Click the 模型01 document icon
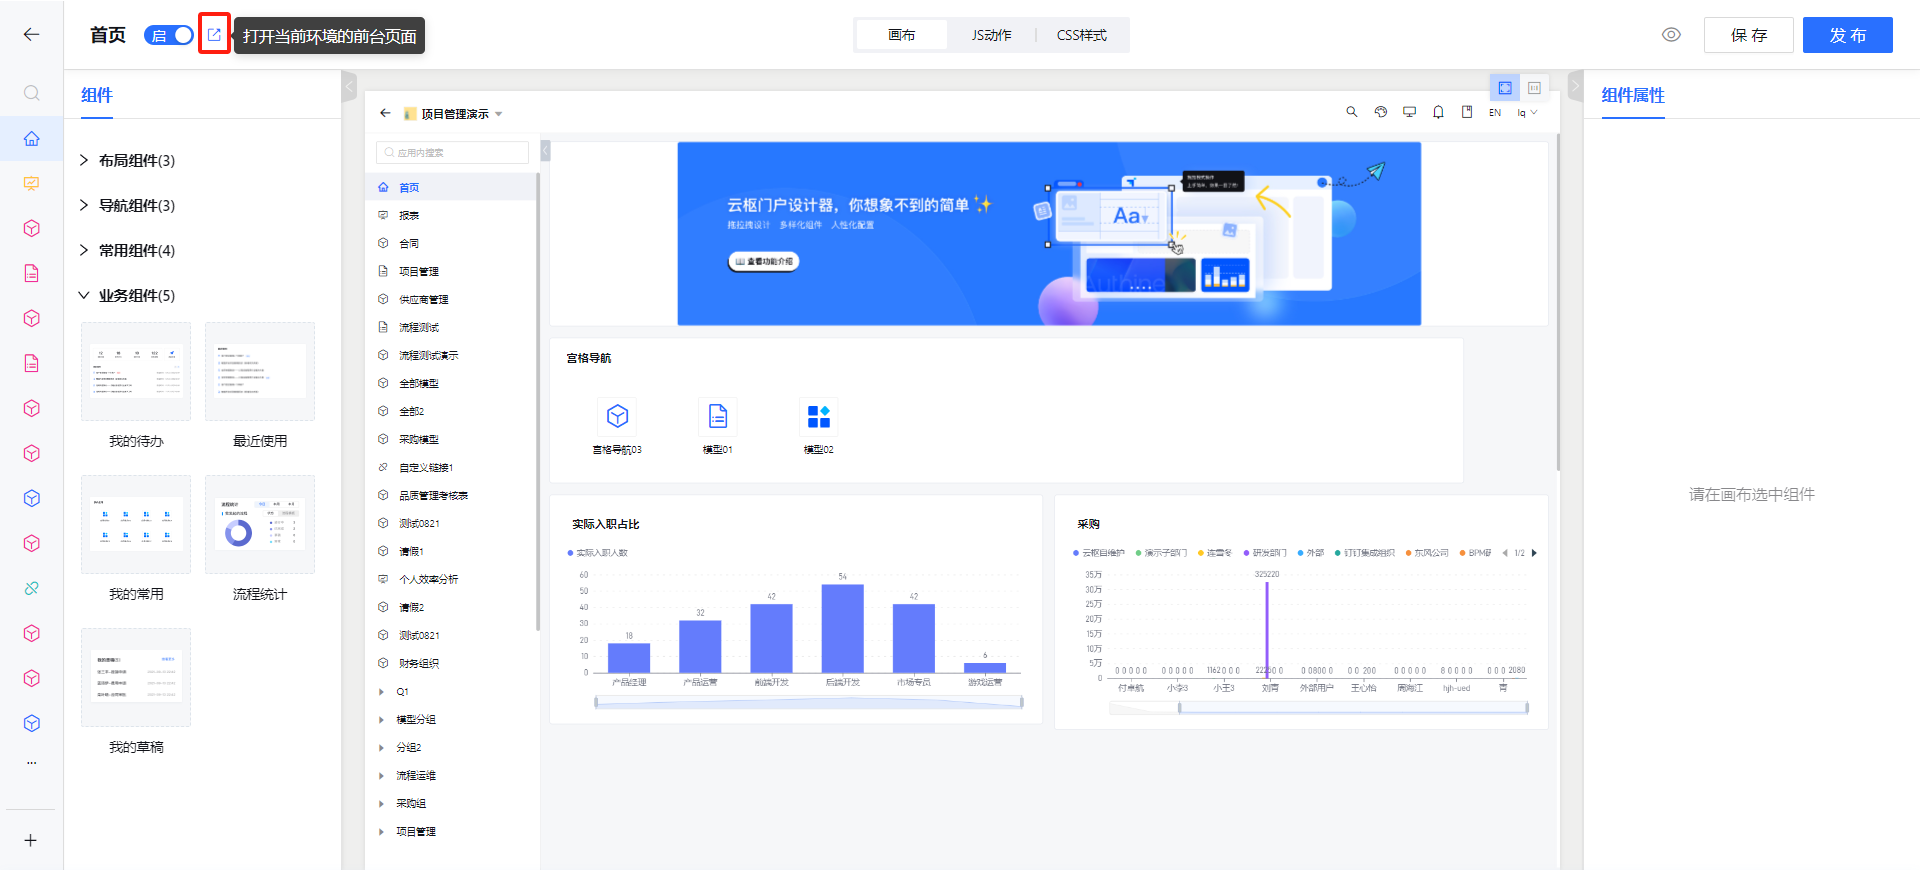 click(718, 415)
